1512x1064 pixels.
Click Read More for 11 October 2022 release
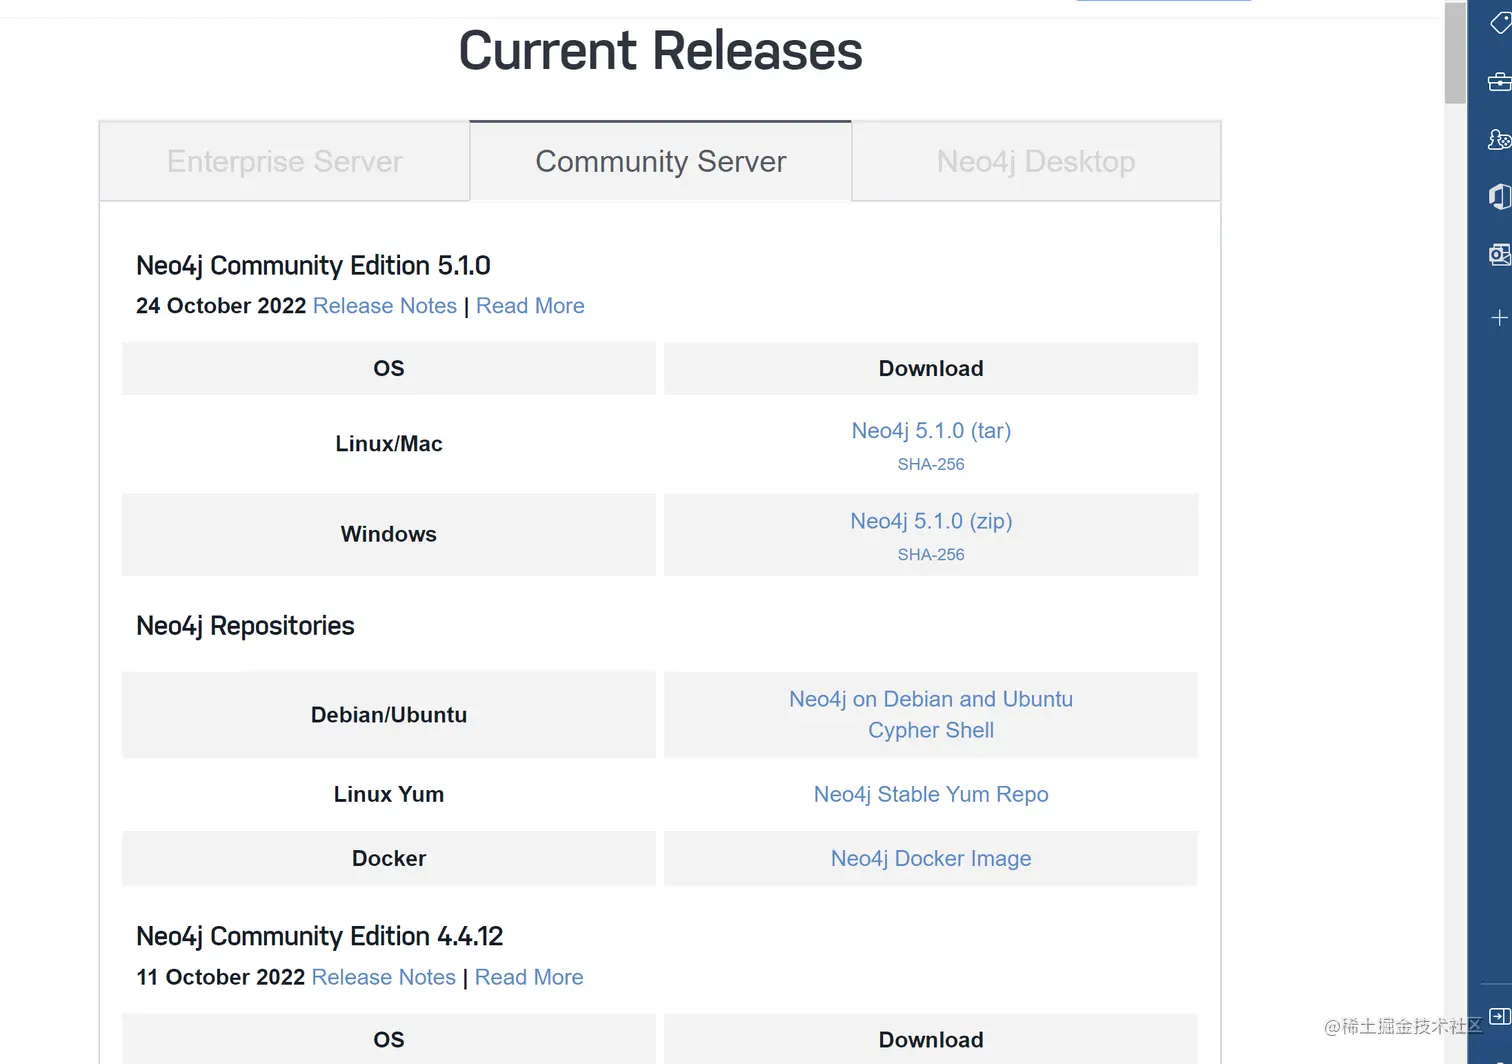click(529, 977)
